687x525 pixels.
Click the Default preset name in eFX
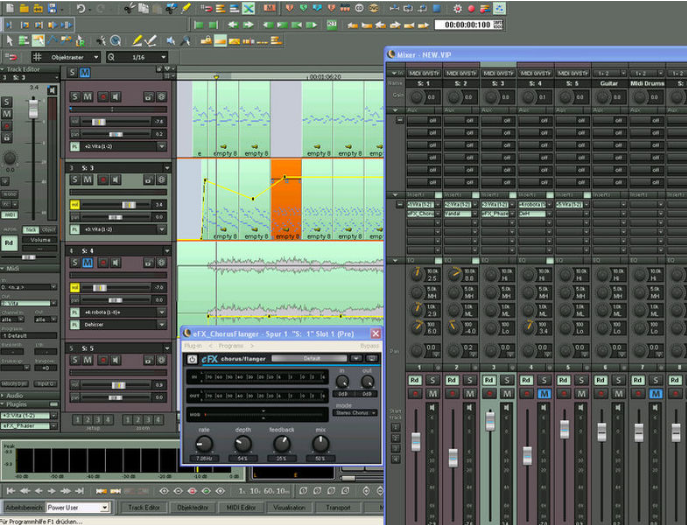[x=311, y=358]
